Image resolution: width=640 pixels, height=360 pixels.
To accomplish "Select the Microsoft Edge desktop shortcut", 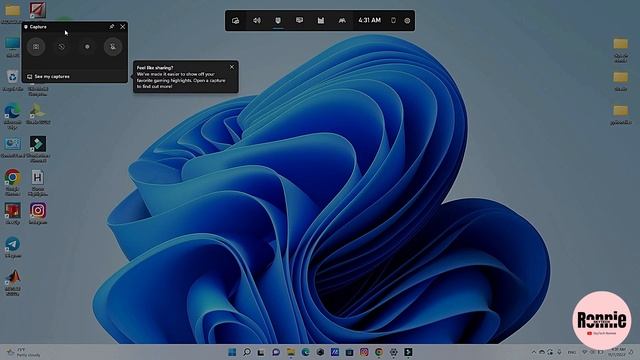I will coord(12,116).
